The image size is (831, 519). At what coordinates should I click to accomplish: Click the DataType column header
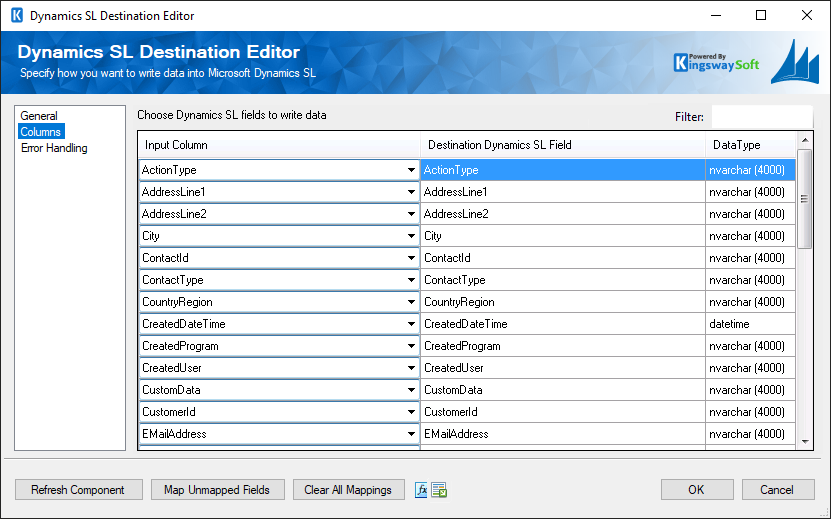pos(750,145)
